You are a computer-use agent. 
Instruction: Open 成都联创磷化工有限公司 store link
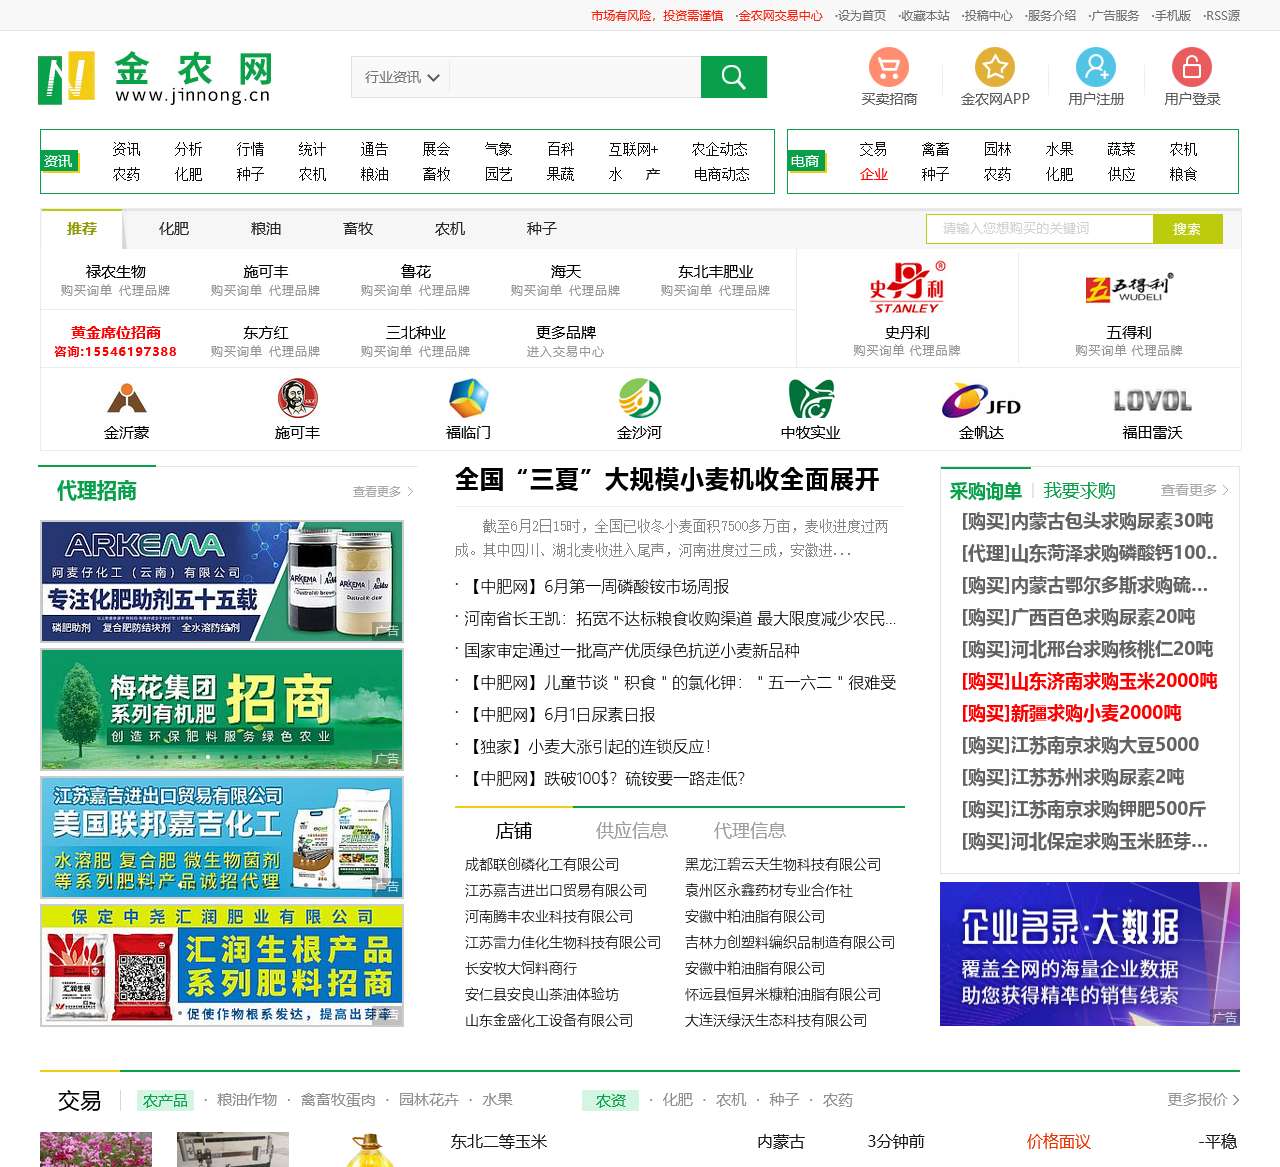pos(542,864)
